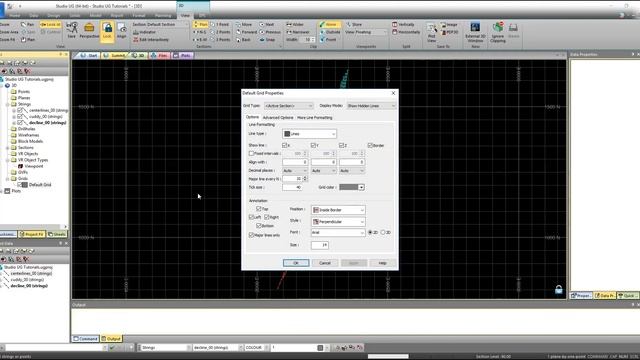640x360 pixels.
Task: Open the Font dropdown
Action: coord(338,232)
